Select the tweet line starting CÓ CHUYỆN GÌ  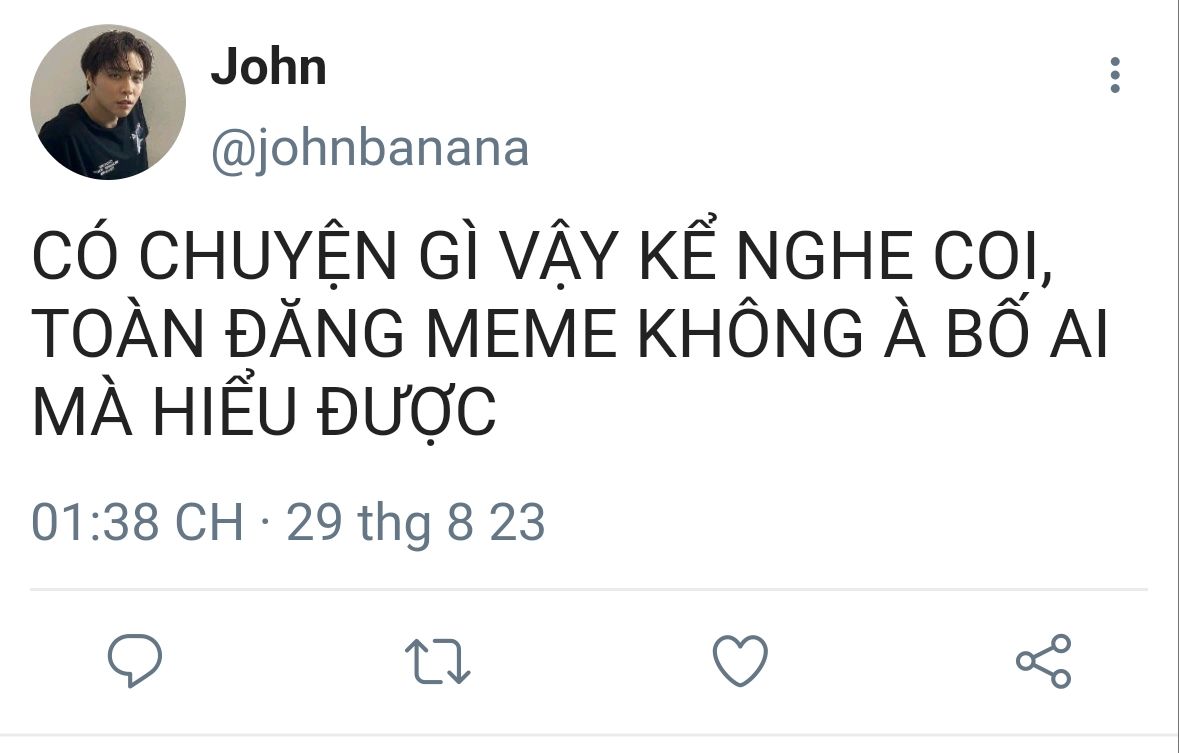tap(541, 256)
